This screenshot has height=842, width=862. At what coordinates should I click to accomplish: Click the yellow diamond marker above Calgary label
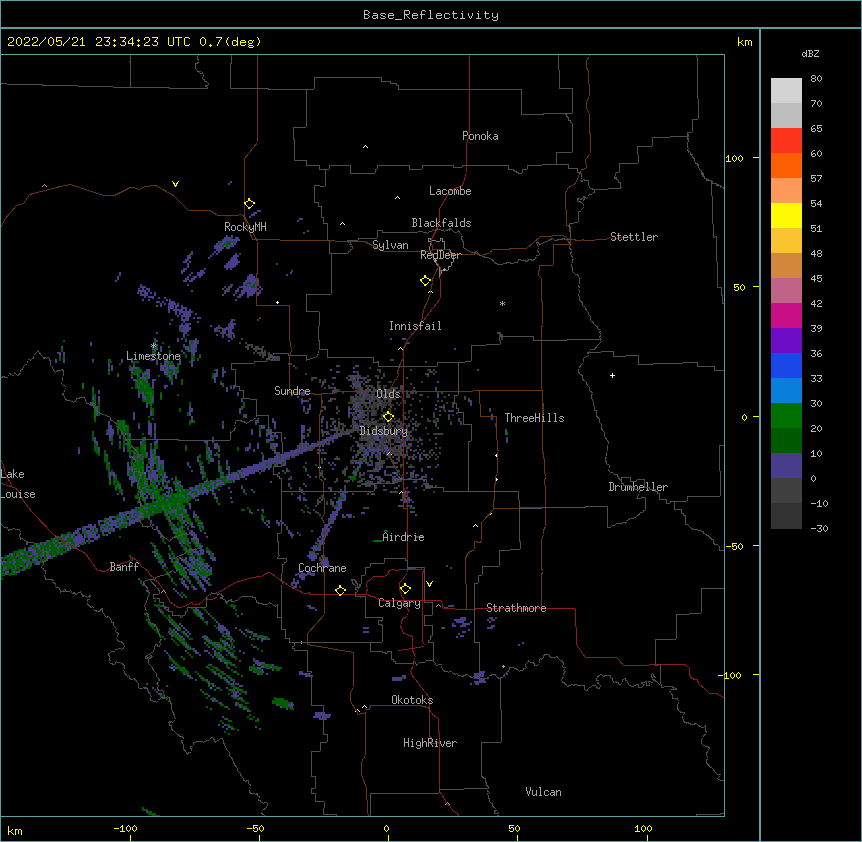[405, 589]
